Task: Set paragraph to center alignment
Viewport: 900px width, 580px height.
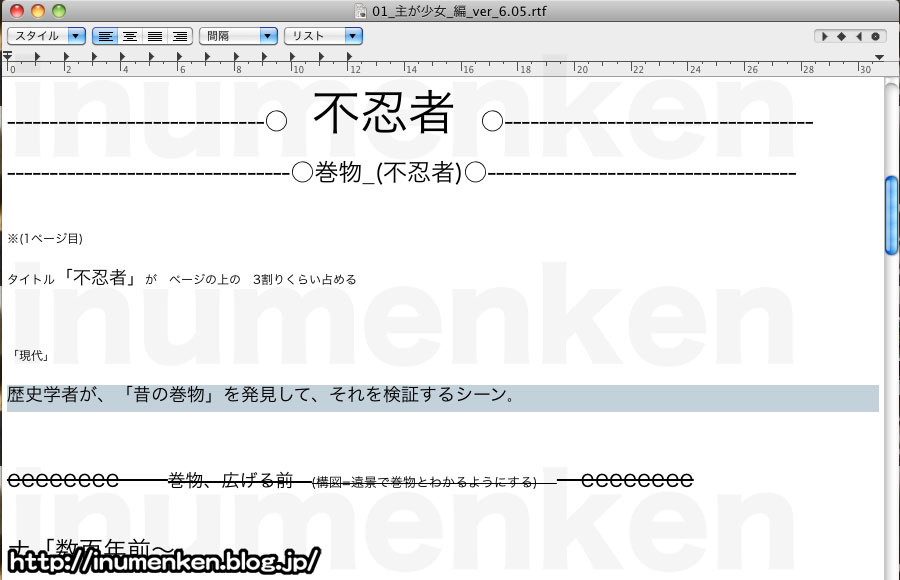Action: pos(130,36)
